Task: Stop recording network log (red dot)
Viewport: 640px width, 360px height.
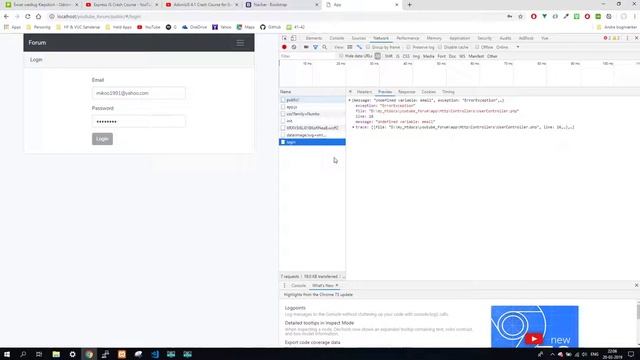Action: coord(284,47)
